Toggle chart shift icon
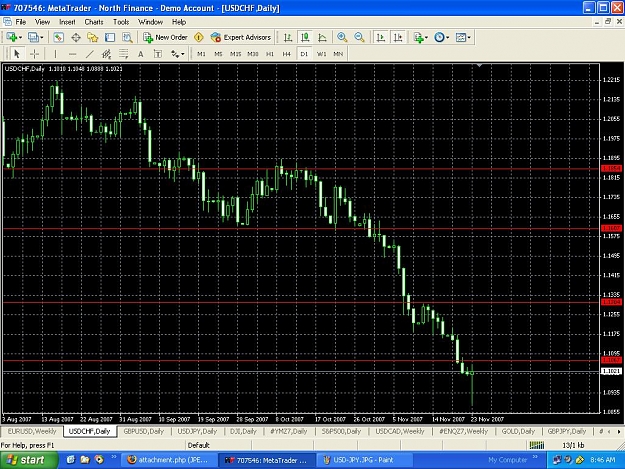The image size is (625, 469). [398, 37]
